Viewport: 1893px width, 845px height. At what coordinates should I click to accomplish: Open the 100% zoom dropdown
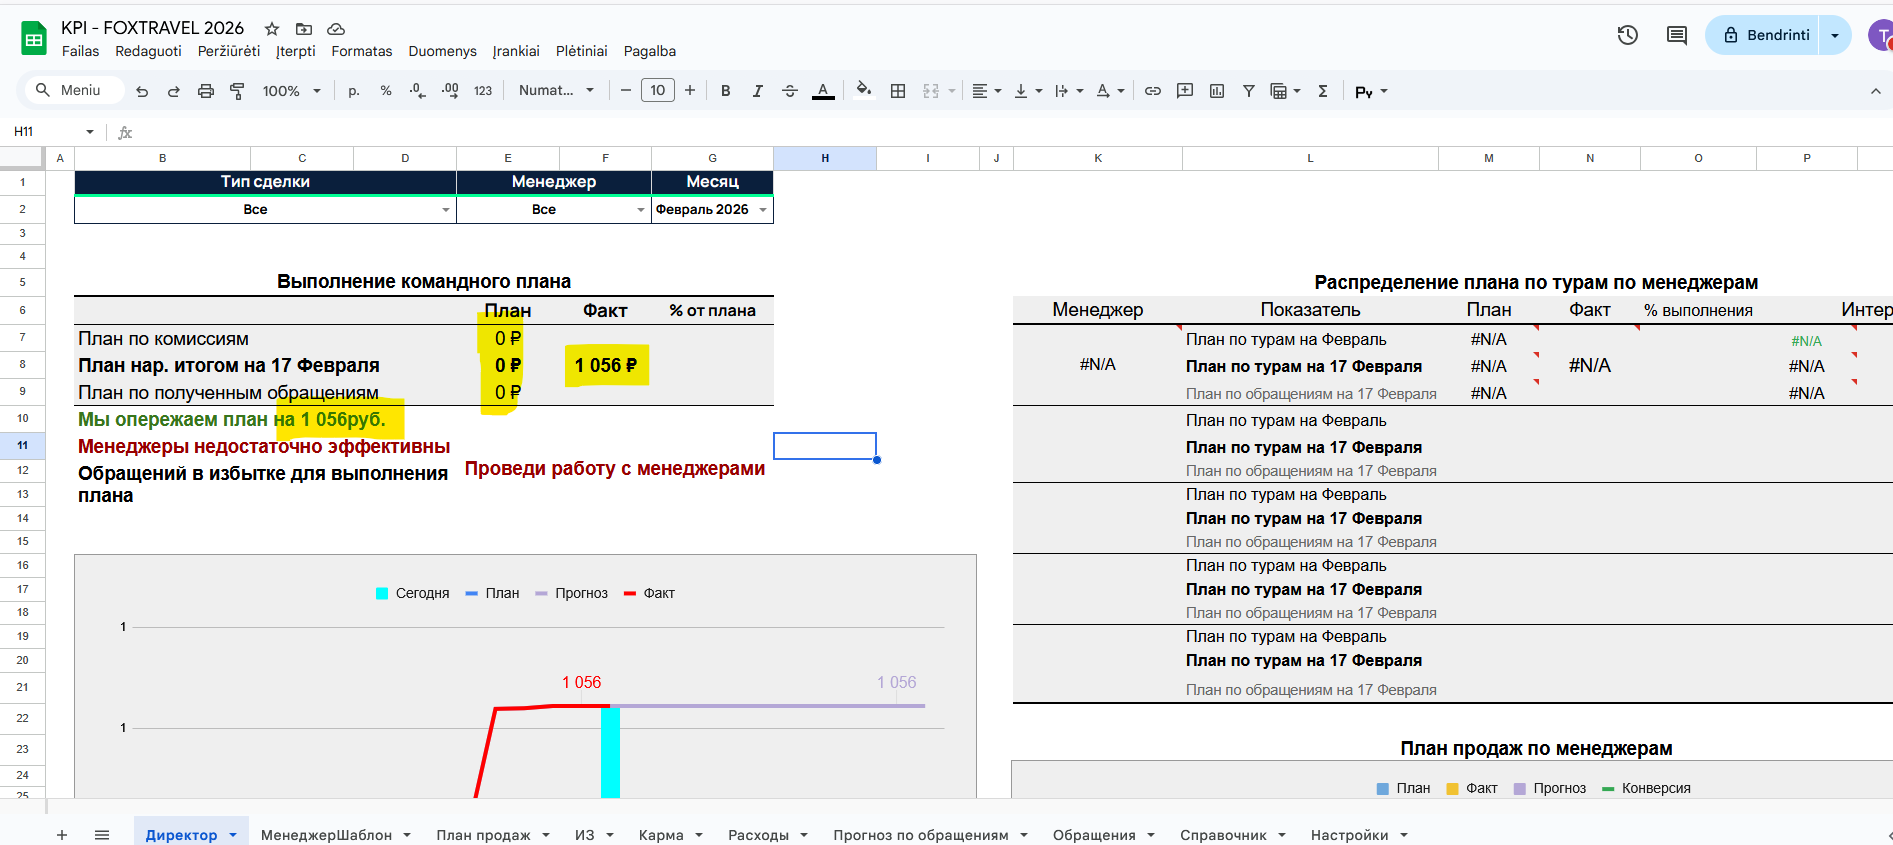(x=291, y=91)
